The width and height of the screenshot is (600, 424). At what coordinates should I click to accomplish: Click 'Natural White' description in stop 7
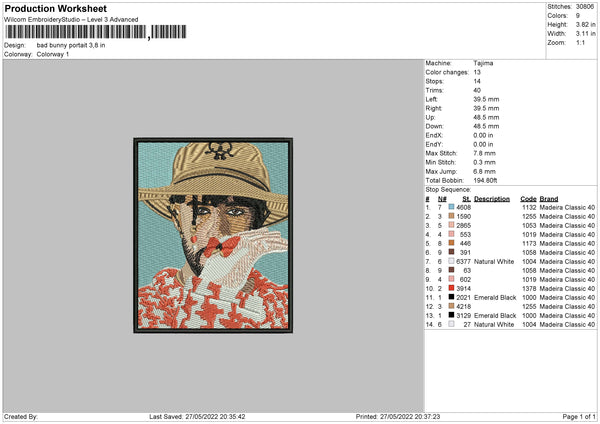tap(494, 262)
